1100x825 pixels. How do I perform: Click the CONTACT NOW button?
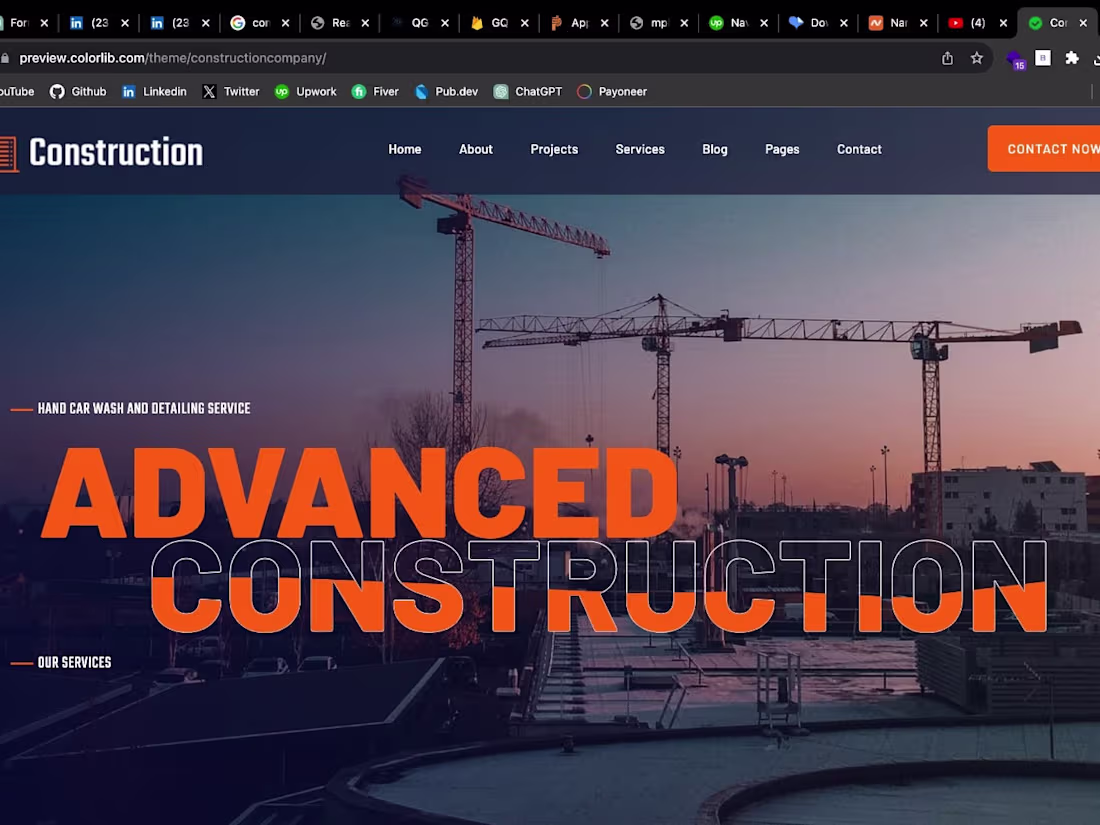click(1050, 148)
